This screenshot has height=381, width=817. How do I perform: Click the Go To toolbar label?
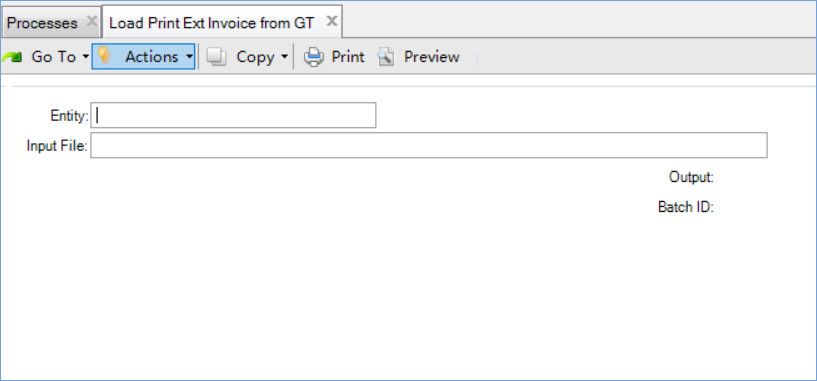pos(54,56)
